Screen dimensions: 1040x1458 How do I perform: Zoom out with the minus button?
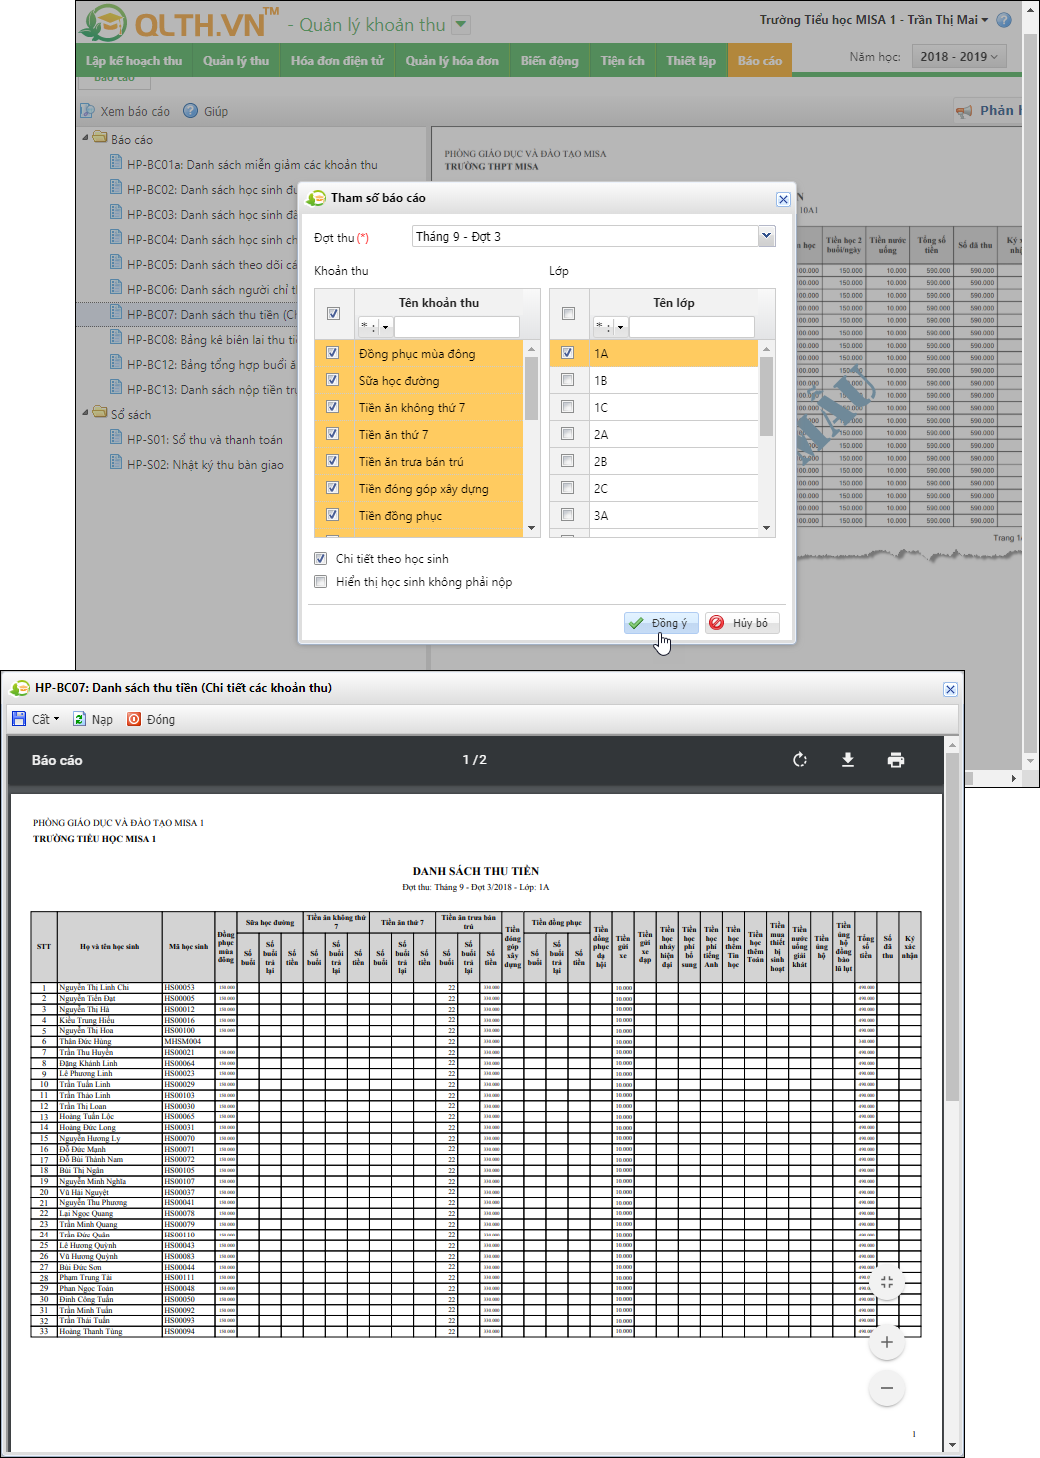coord(887,1388)
